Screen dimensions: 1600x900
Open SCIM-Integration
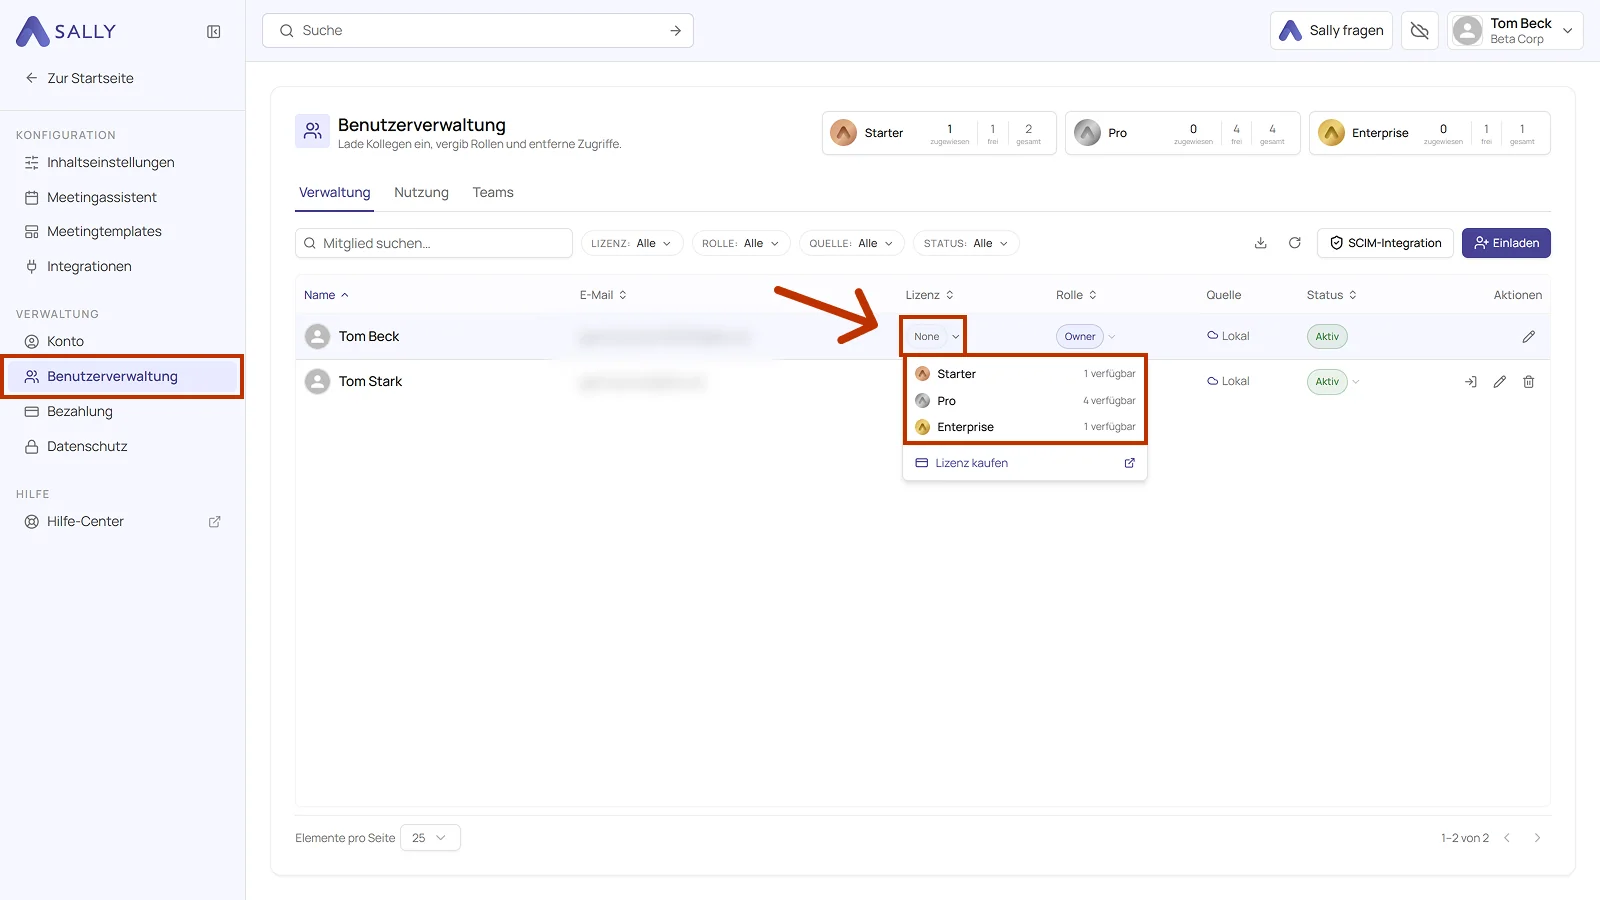pyautogui.click(x=1385, y=243)
